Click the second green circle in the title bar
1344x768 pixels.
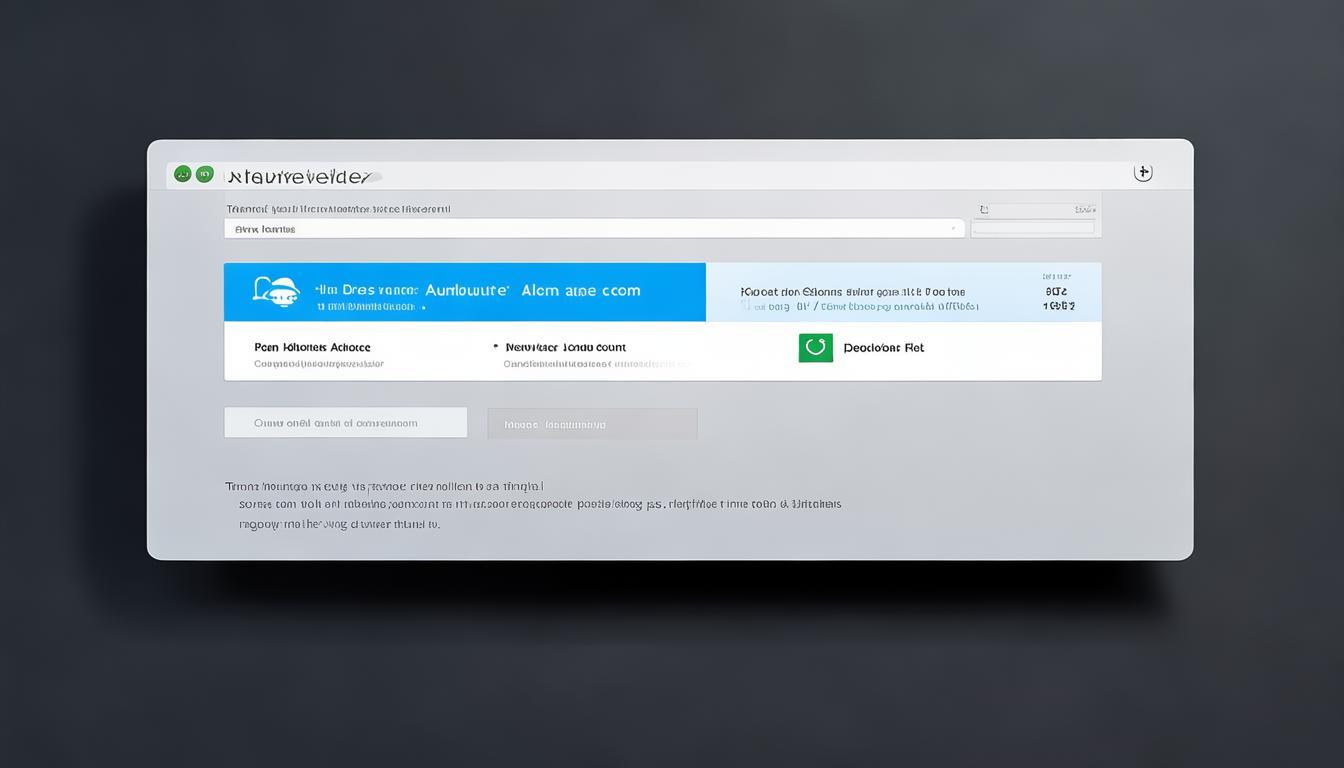205,174
